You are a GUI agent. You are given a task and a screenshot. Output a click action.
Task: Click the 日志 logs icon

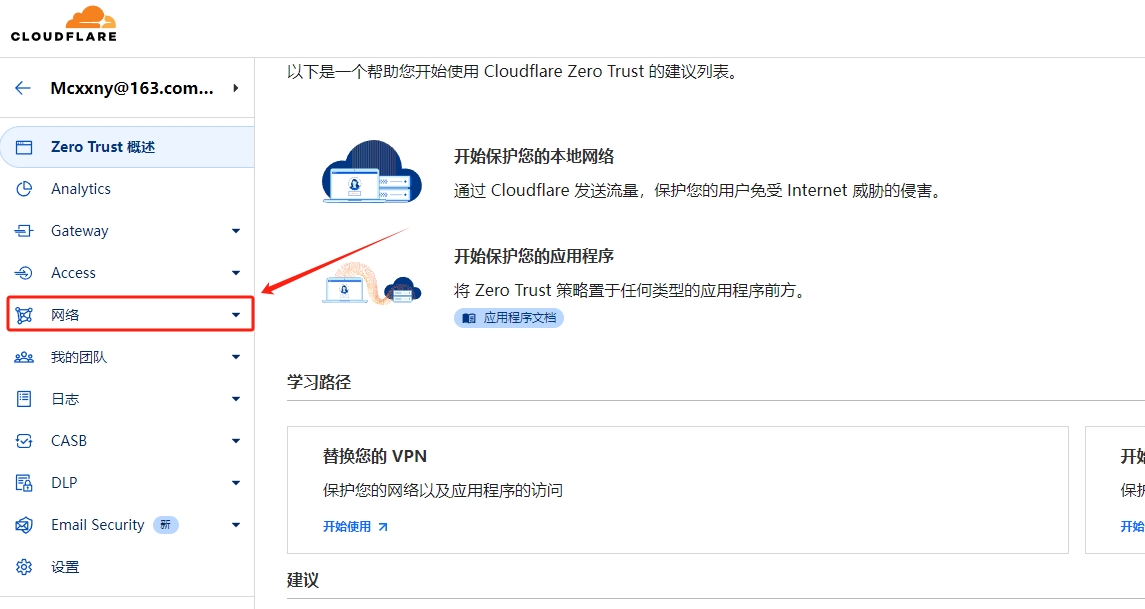[x=24, y=399]
